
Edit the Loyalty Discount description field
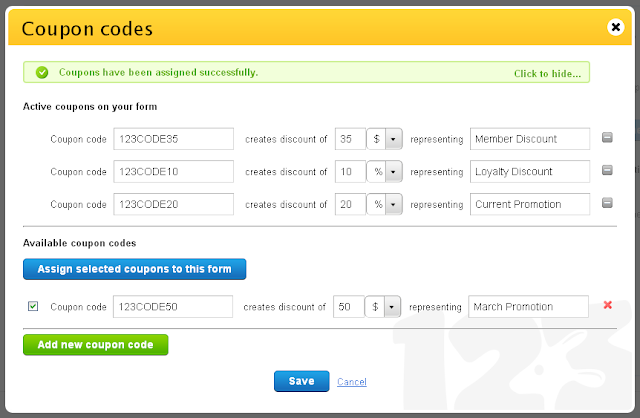click(530, 171)
